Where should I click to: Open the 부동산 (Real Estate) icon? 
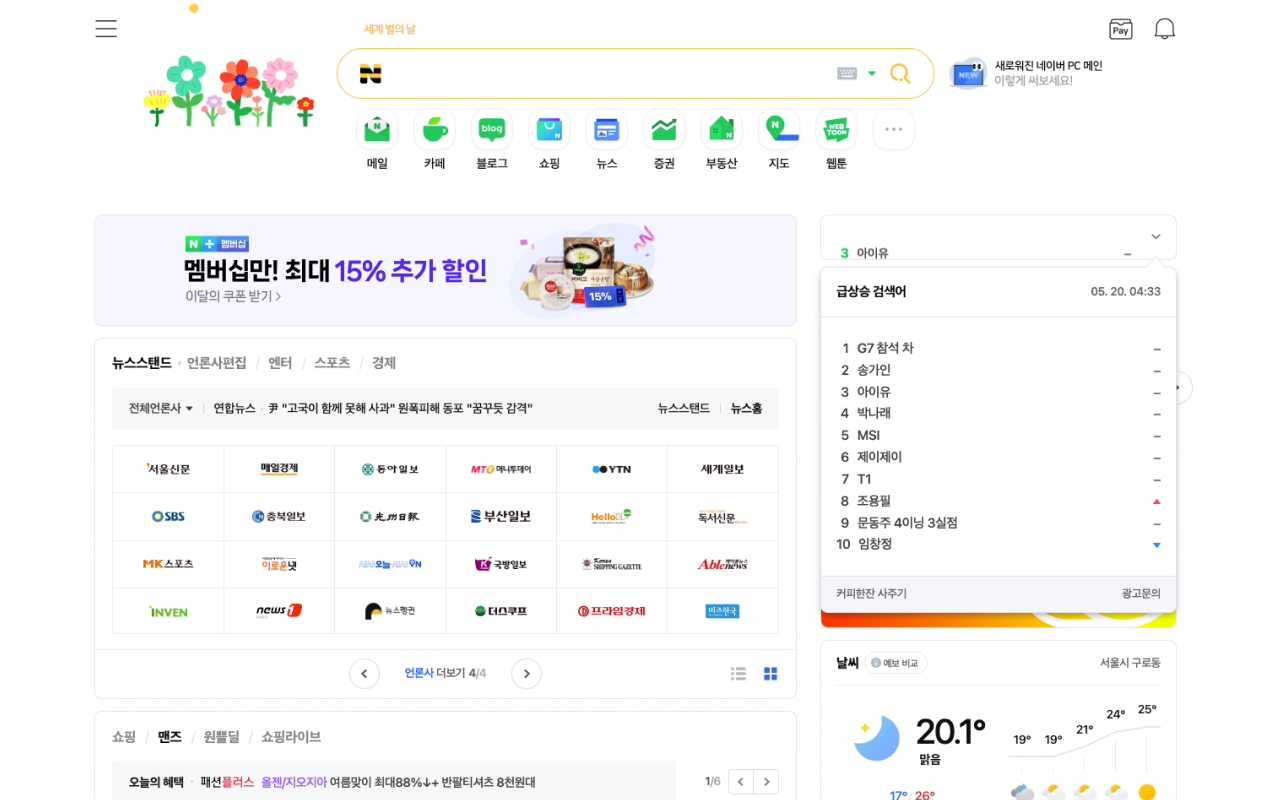point(720,130)
